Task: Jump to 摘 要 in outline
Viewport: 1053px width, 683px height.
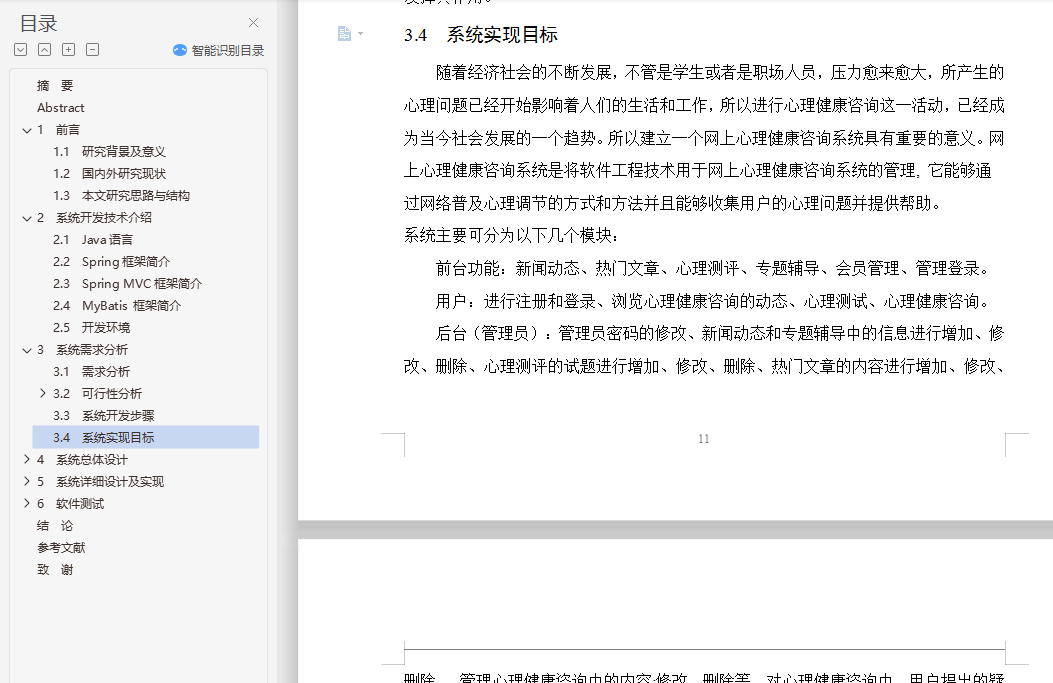Action: coord(55,85)
